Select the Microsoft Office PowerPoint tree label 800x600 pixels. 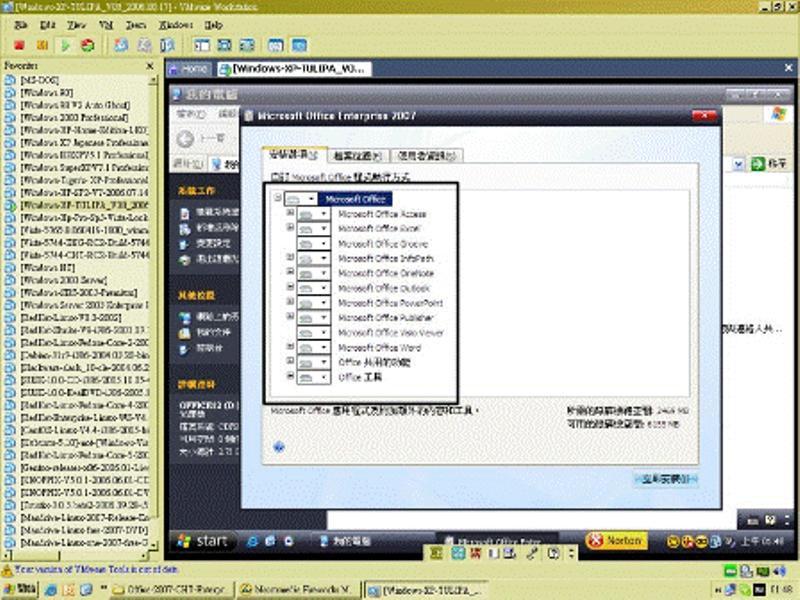click(390, 303)
